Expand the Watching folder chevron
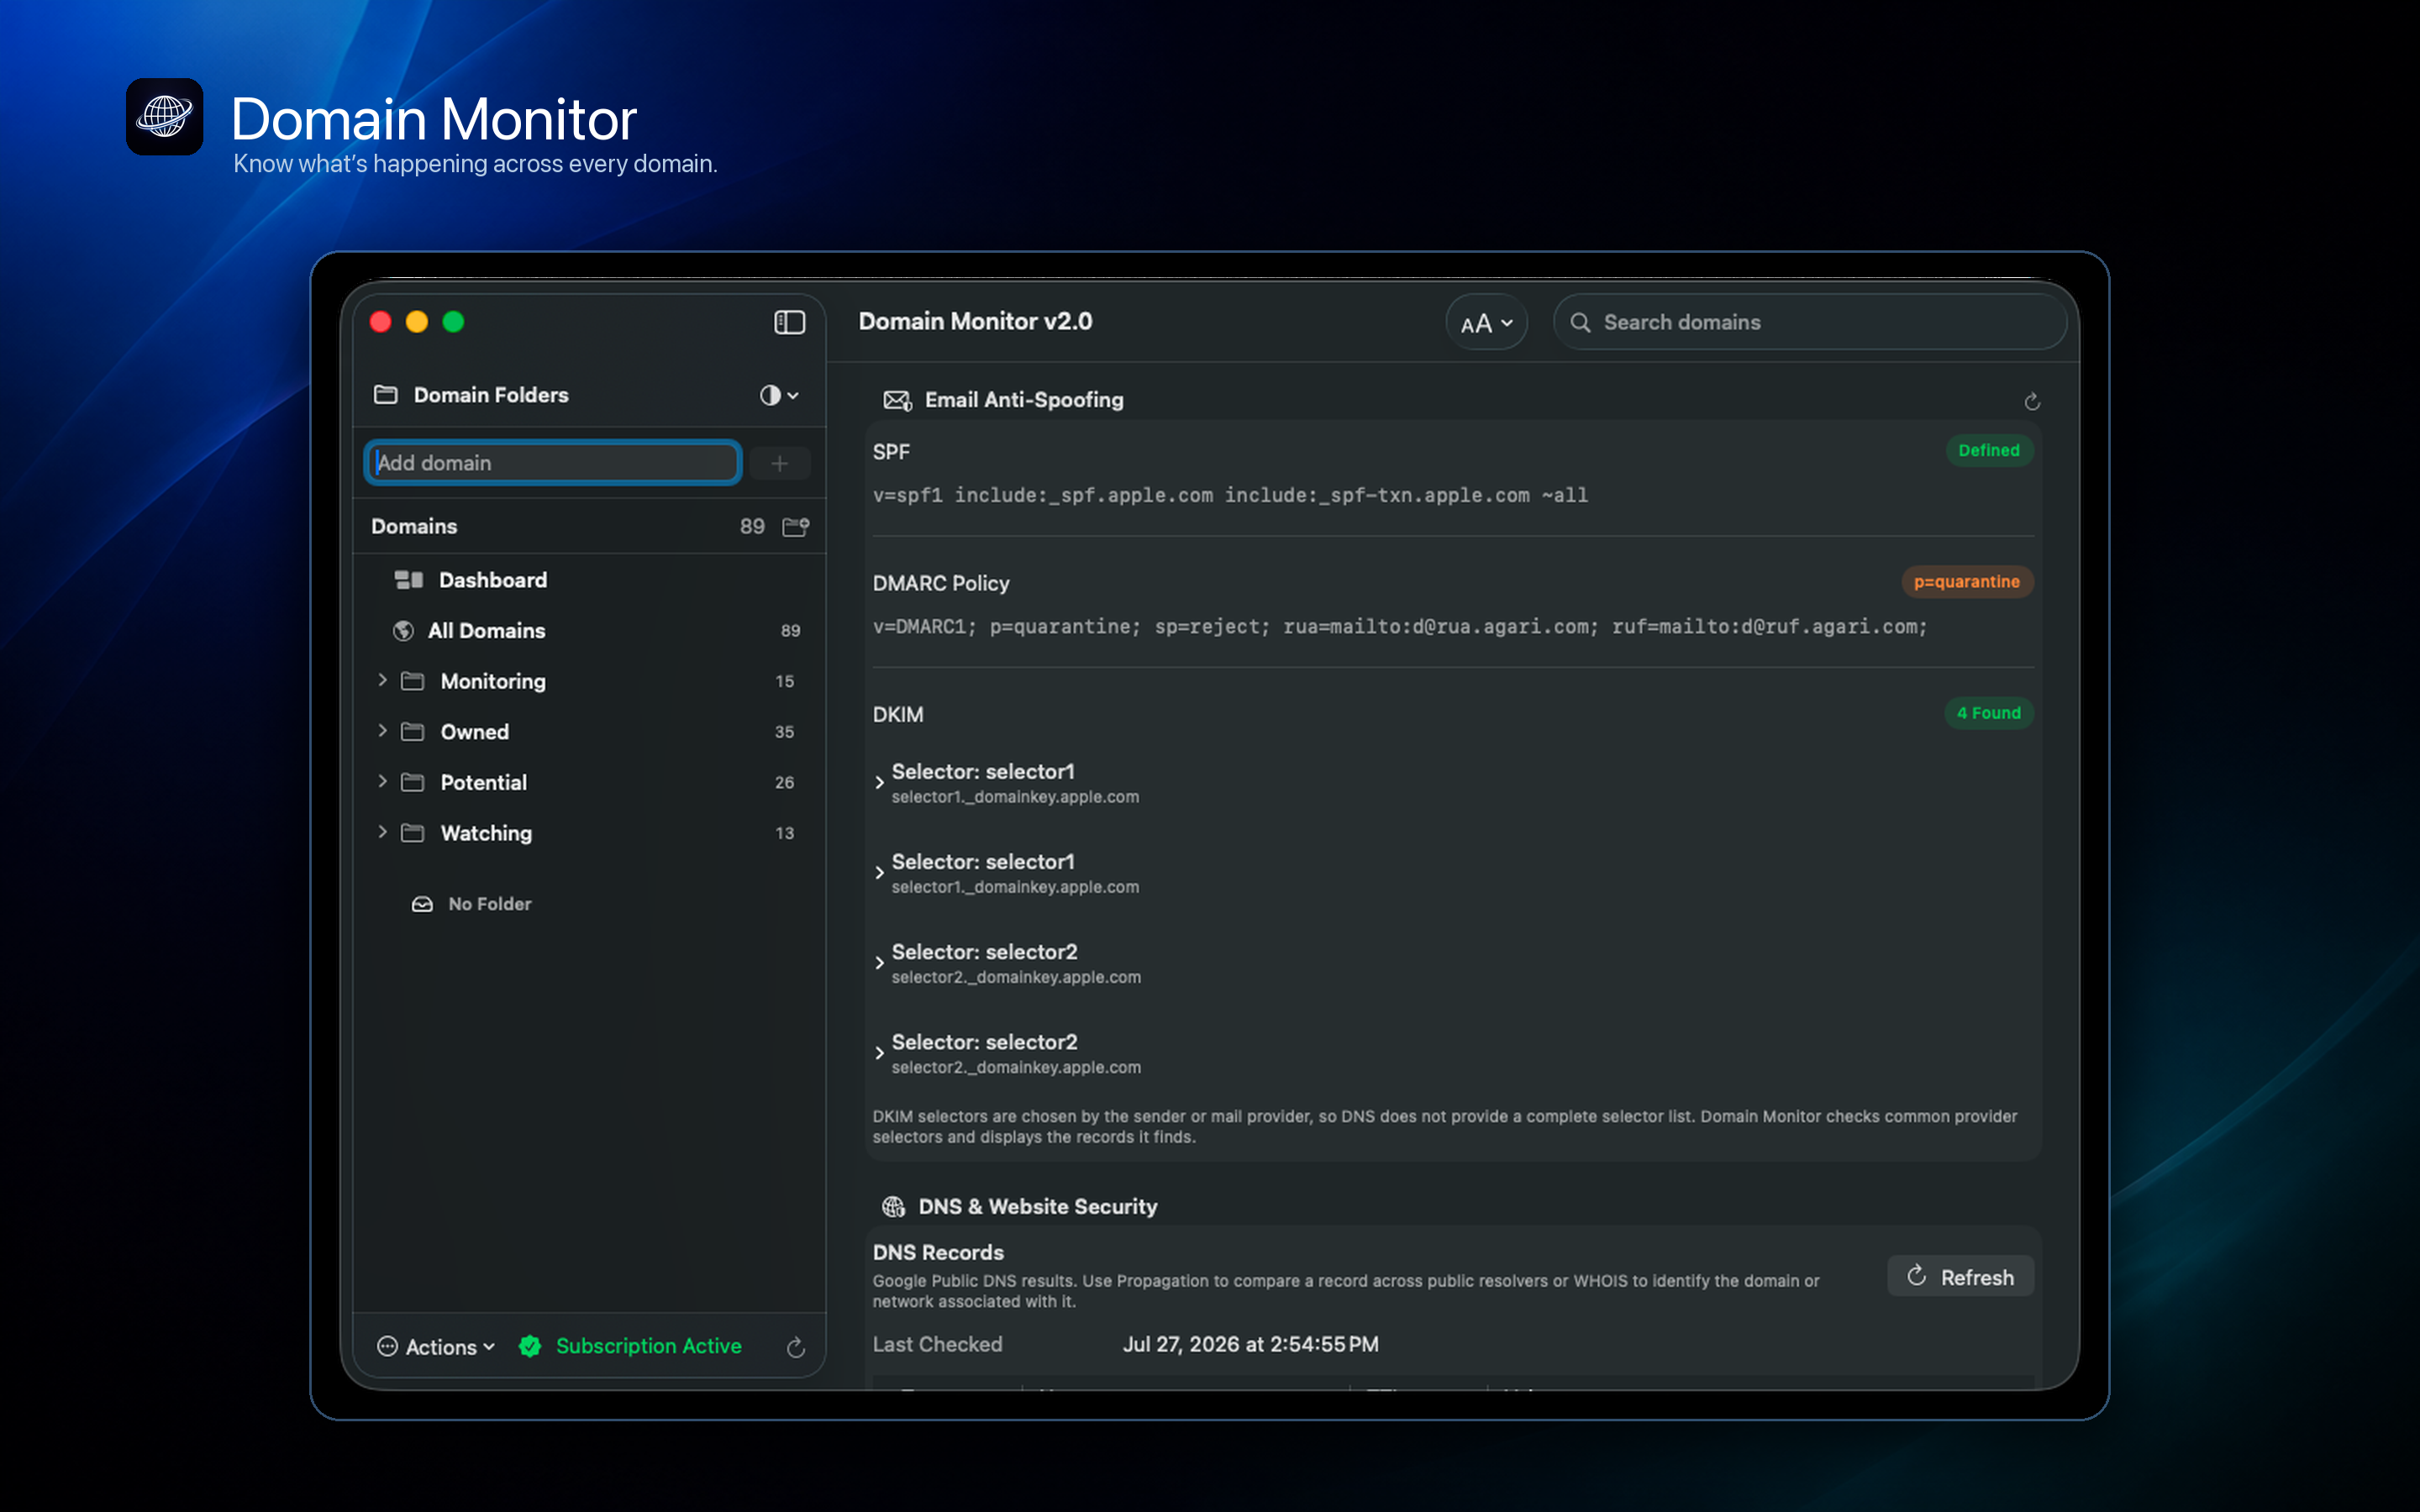Image resolution: width=2420 pixels, height=1512 pixels. click(382, 832)
